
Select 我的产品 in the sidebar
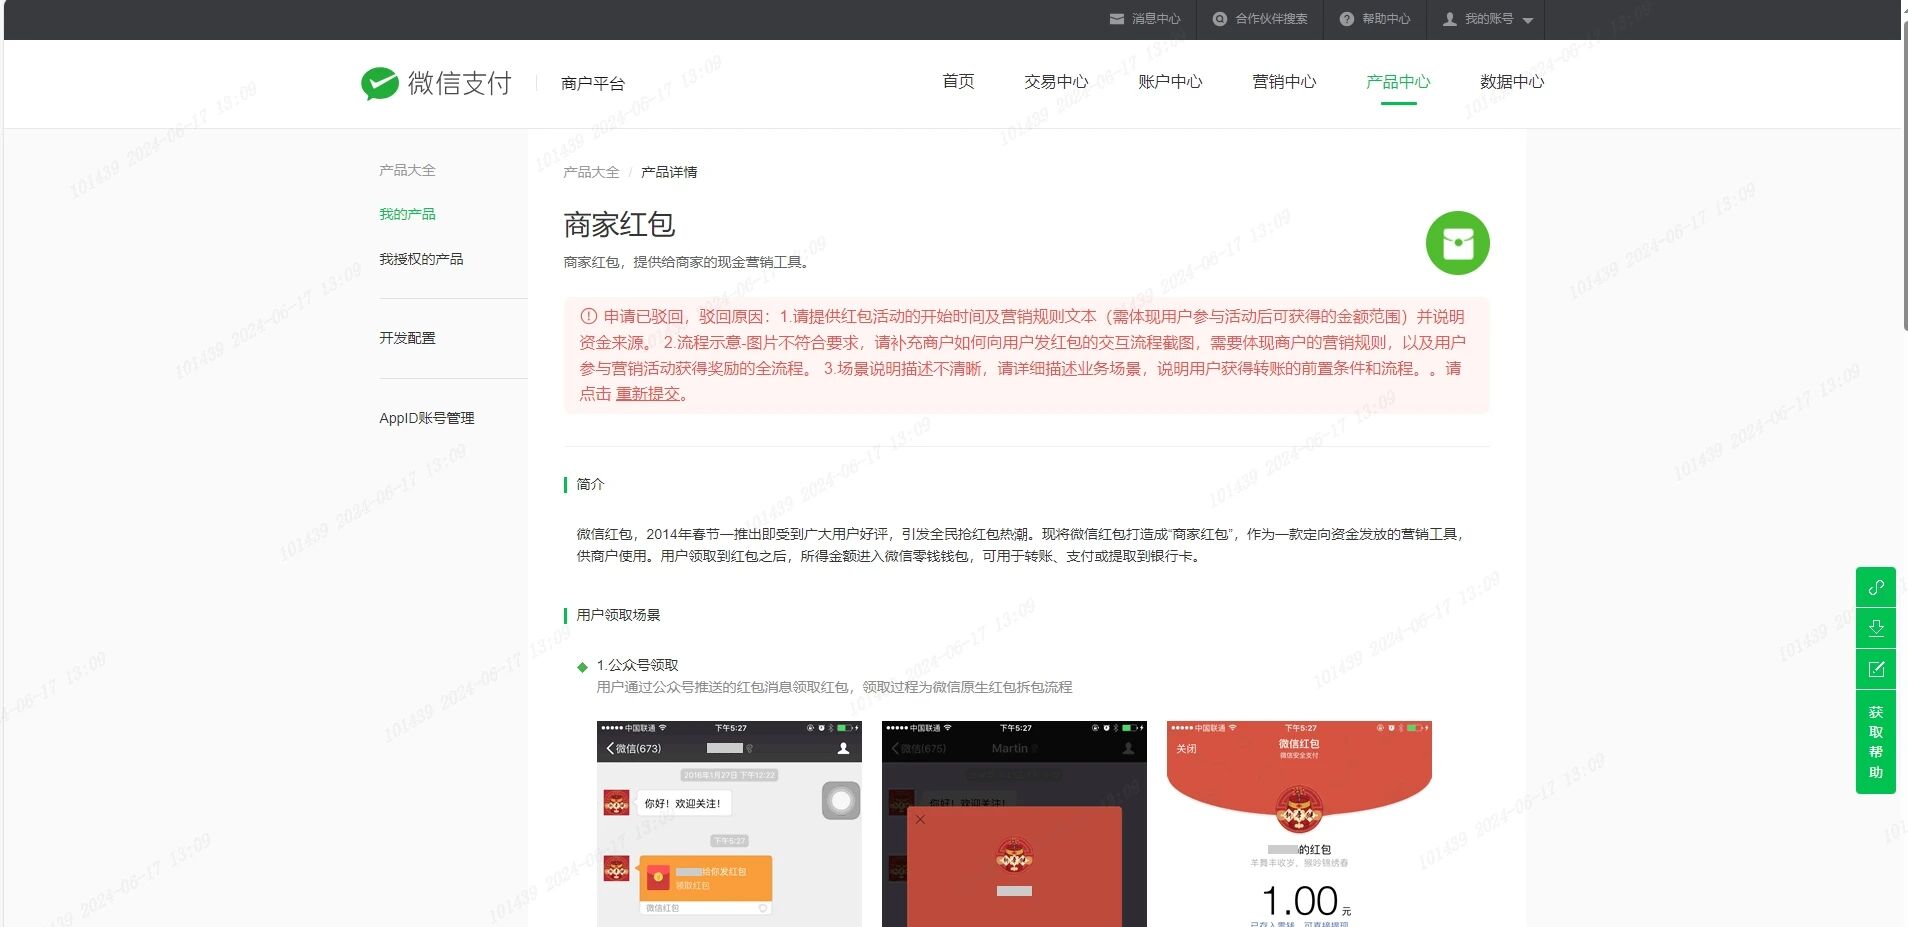click(407, 214)
